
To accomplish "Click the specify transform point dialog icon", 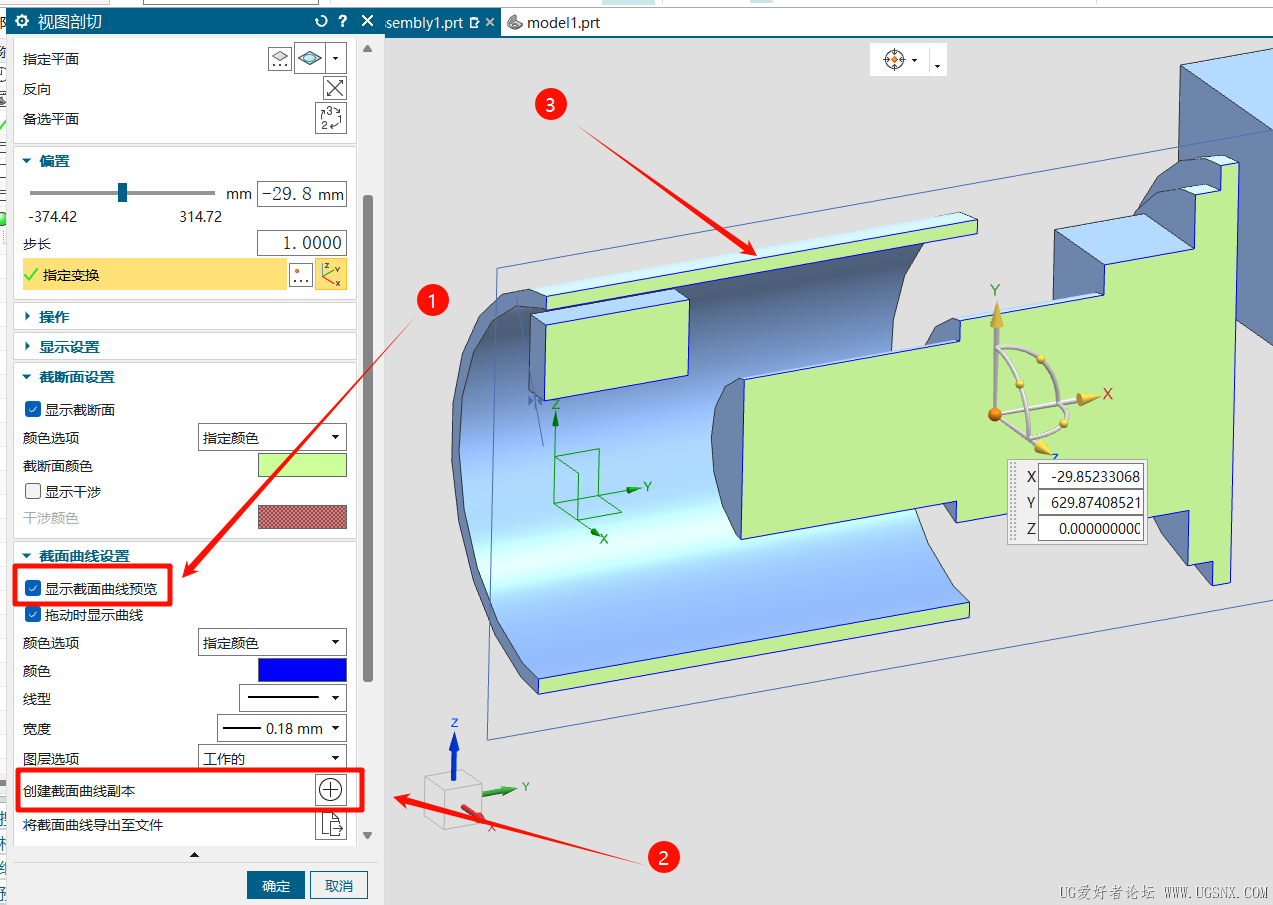I will pyautogui.click(x=301, y=275).
